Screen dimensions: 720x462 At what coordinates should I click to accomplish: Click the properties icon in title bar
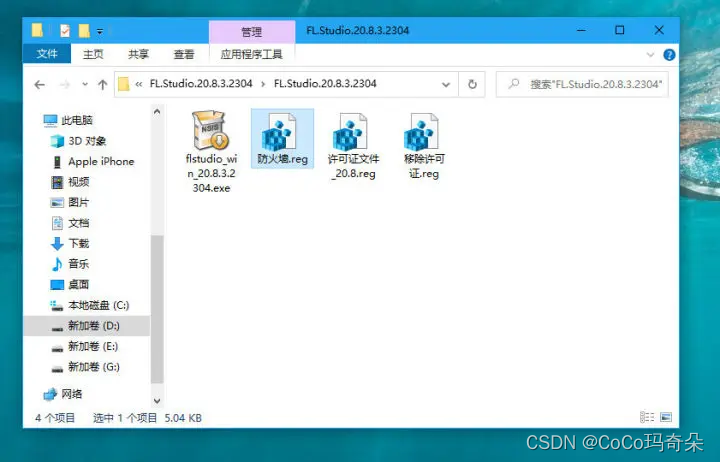[65, 31]
